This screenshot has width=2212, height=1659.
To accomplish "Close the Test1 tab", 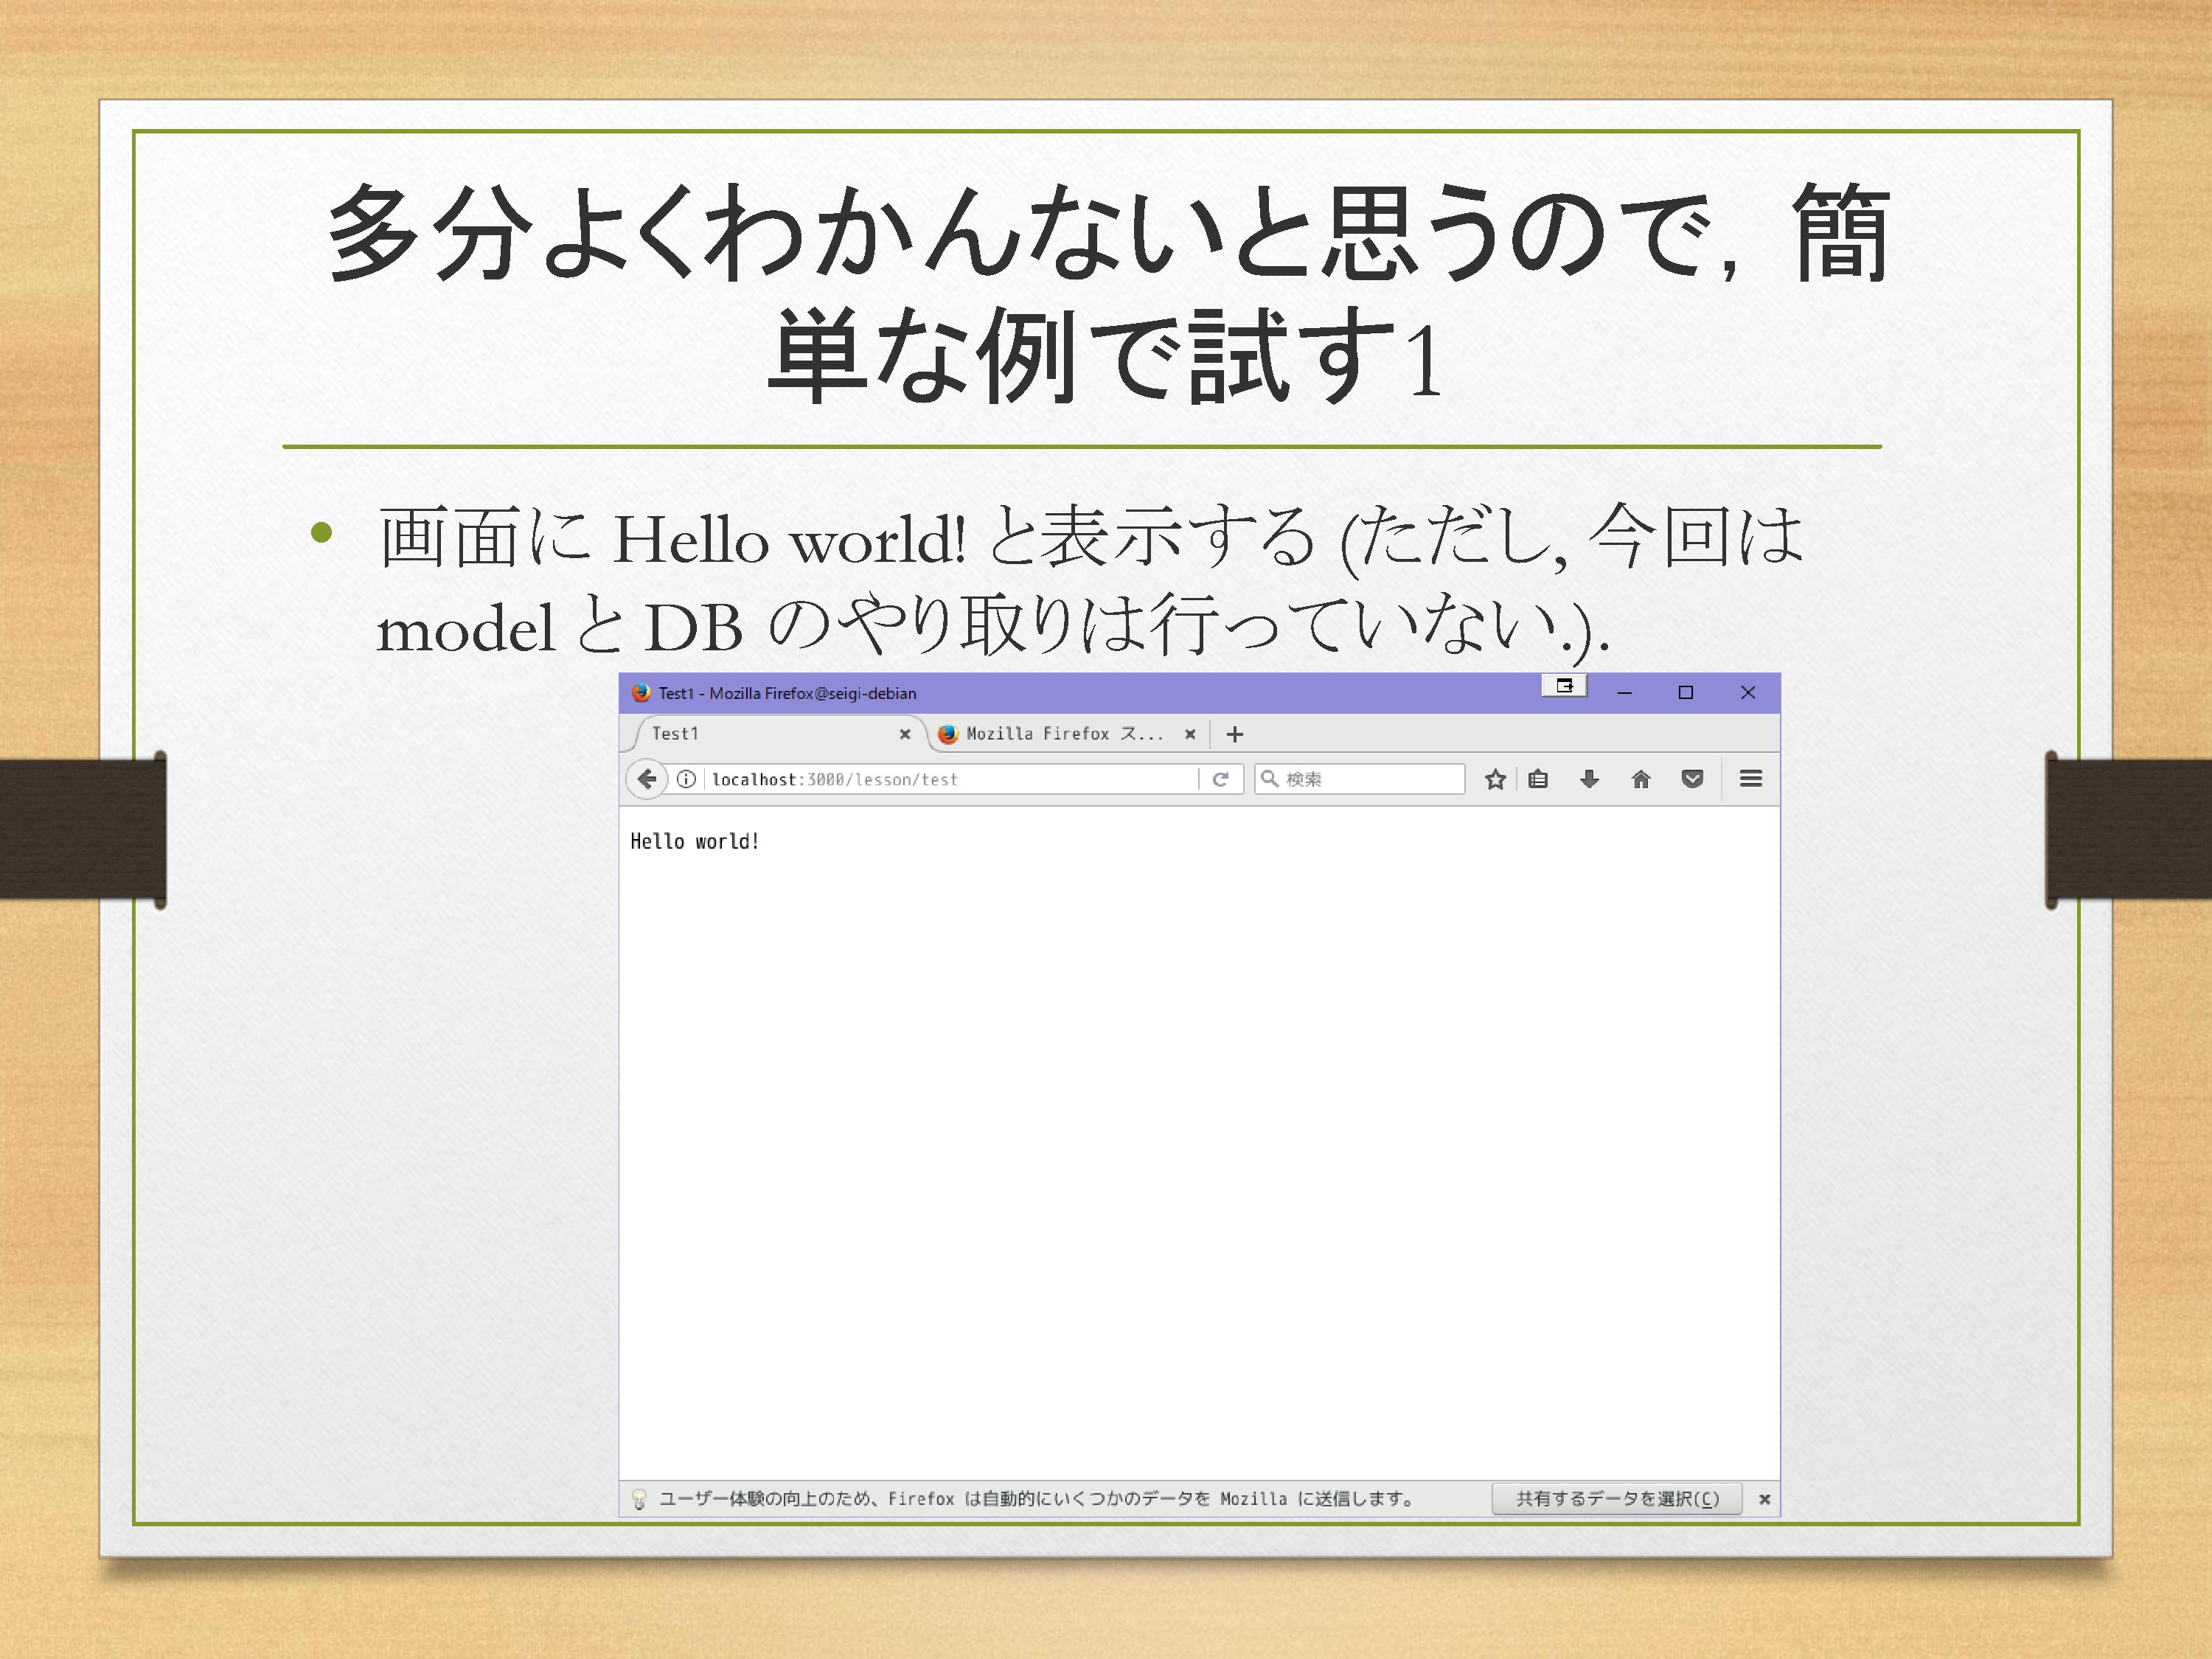I will click(x=905, y=734).
